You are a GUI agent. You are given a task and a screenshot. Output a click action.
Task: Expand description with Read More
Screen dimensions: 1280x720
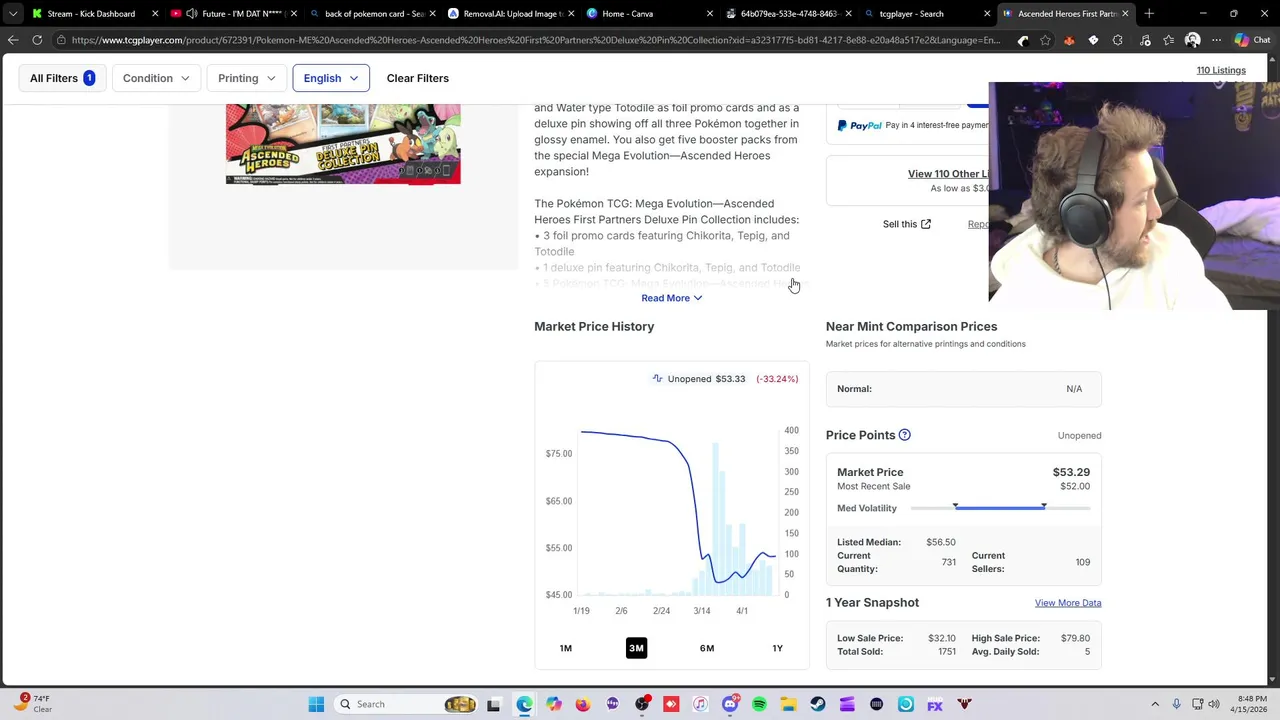click(x=672, y=298)
